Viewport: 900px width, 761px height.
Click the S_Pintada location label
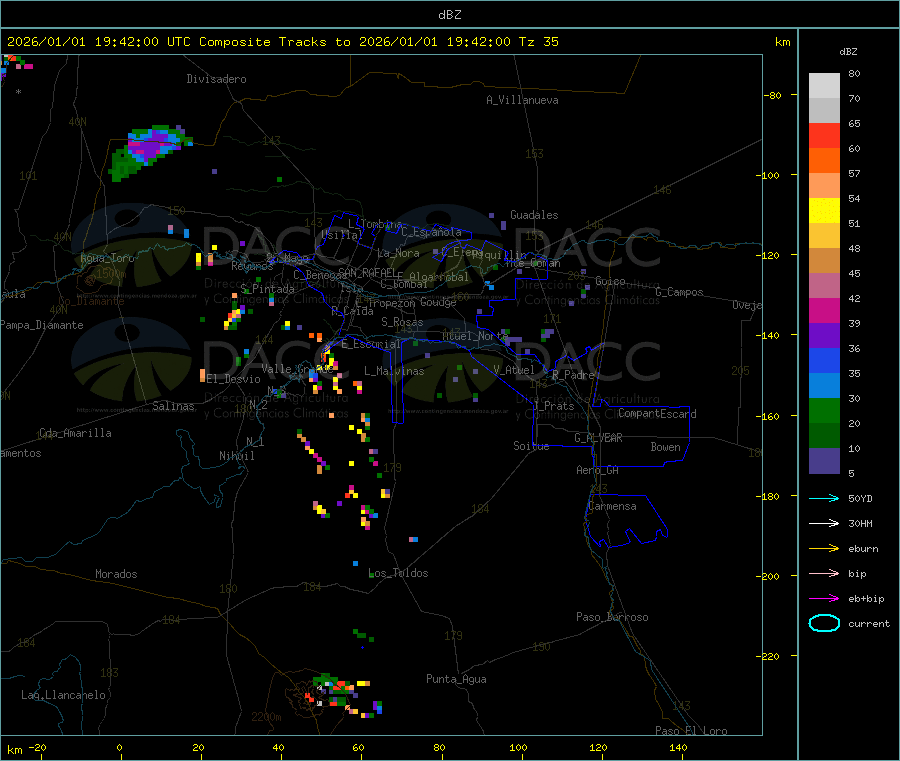click(267, 289)
